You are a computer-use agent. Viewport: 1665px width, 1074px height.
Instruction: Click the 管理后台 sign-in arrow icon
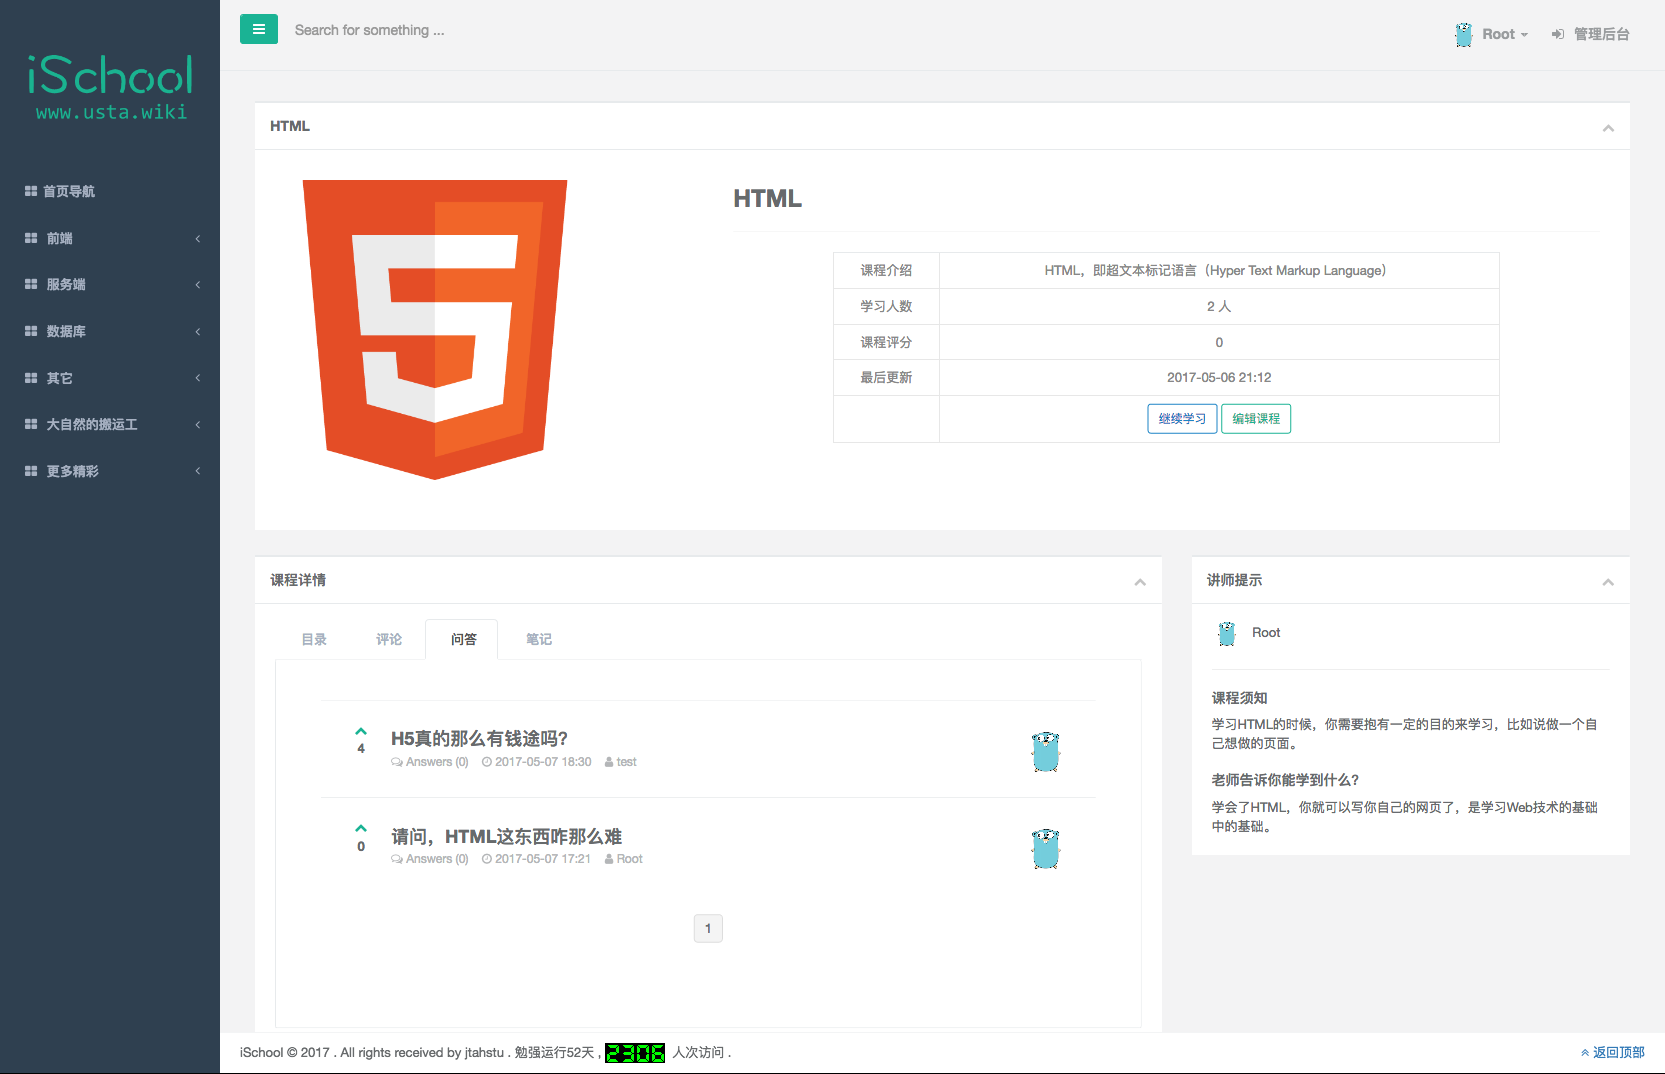pos(1557,34)
